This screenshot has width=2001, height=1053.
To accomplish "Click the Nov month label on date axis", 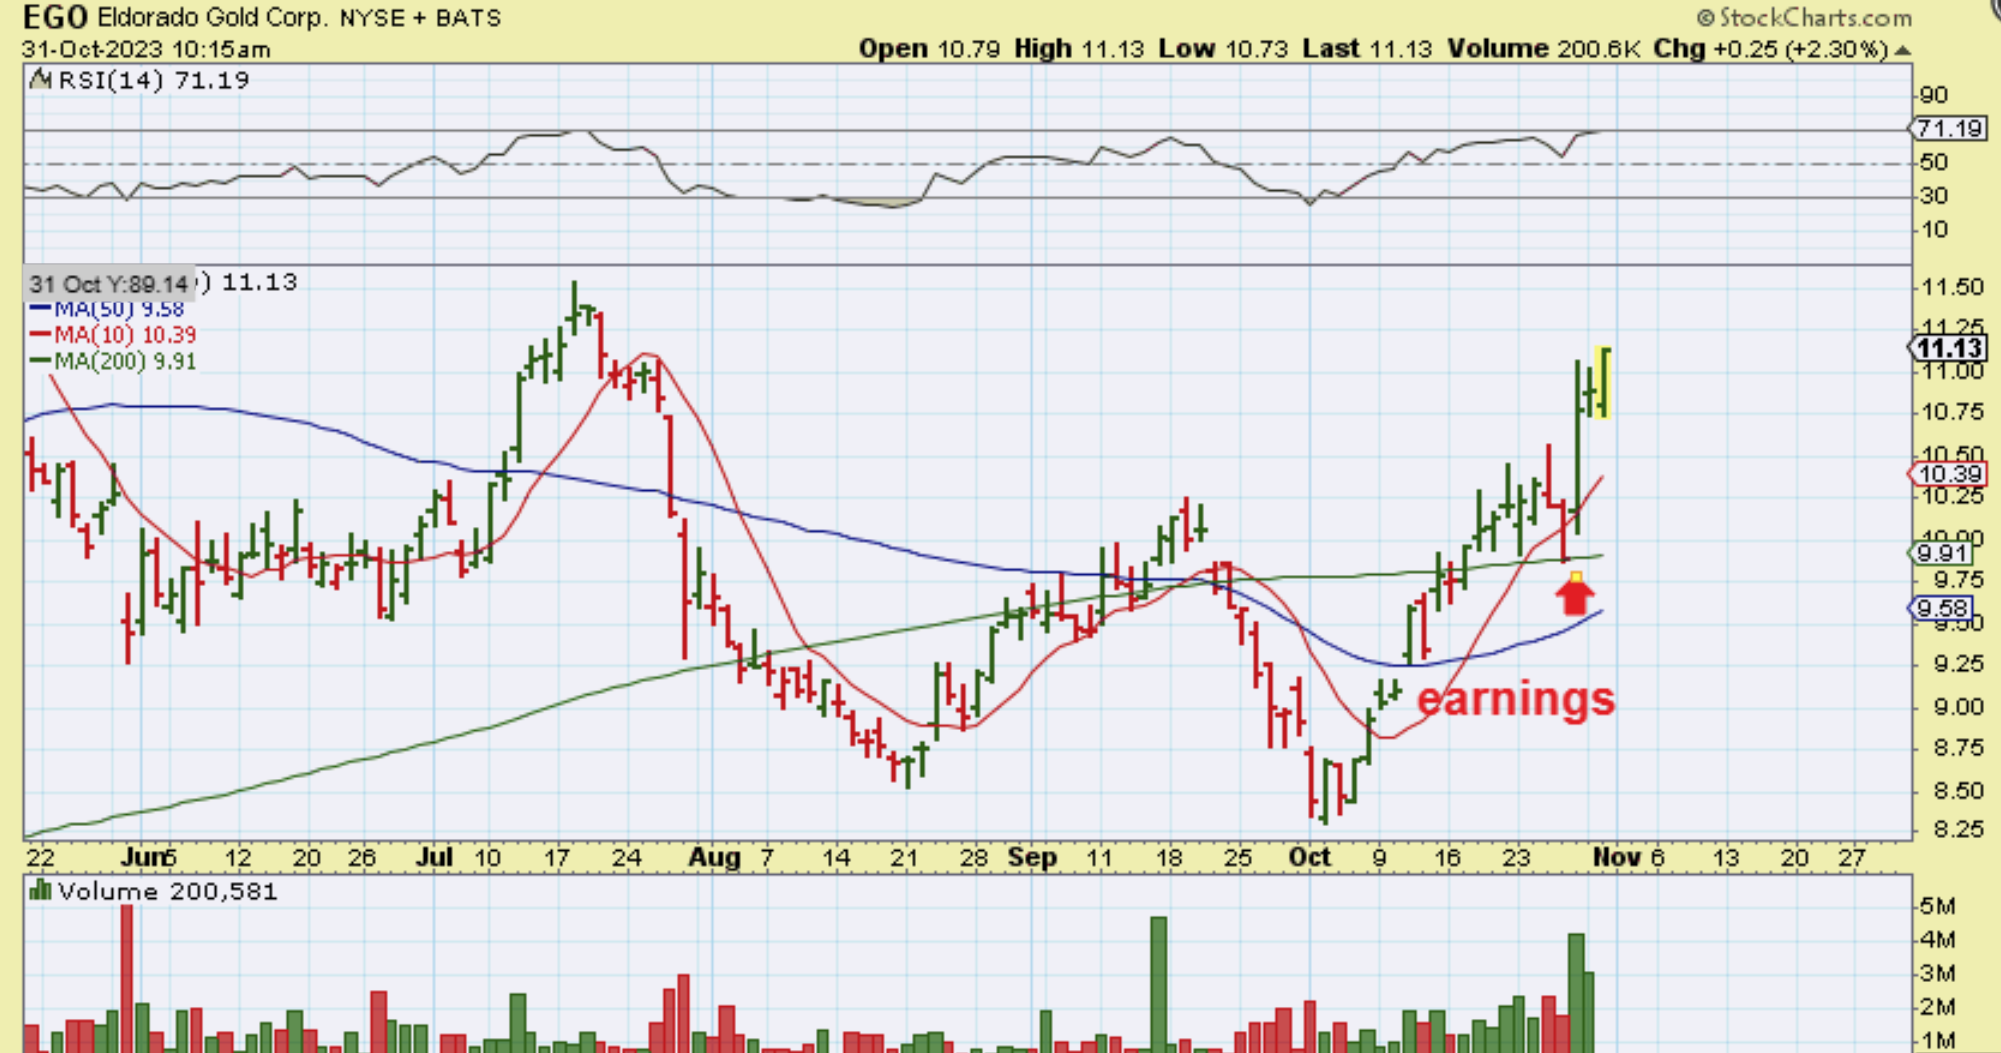I will (1617, 858).
